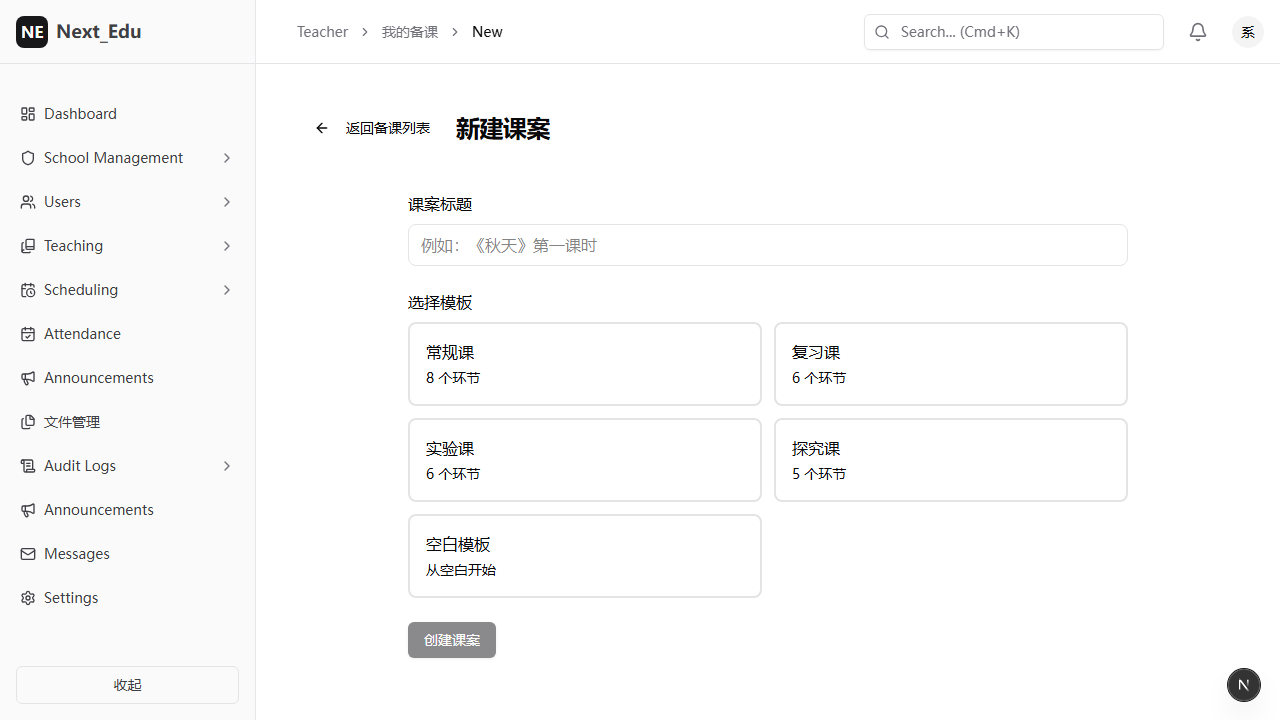This screenshot has height=720, width=1280.
Task: Select the 空白模板 card
Action: (x=585, y=556)
